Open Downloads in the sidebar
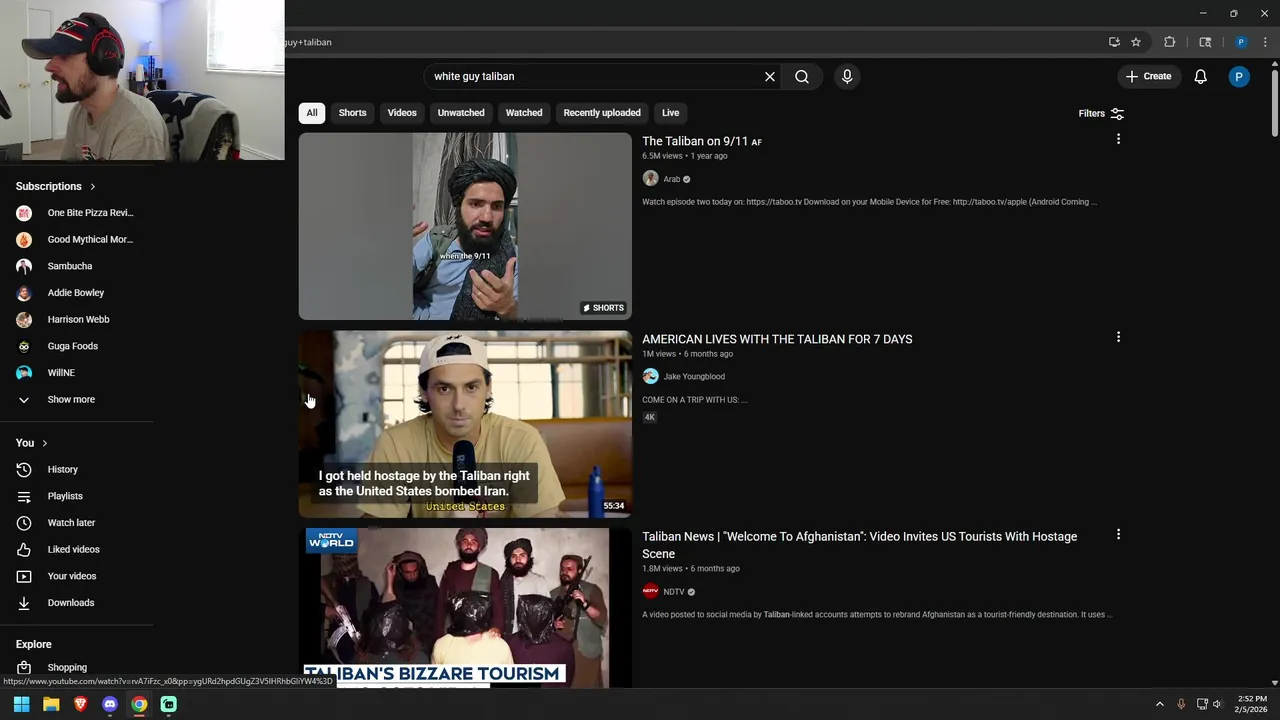 (76, 603)
